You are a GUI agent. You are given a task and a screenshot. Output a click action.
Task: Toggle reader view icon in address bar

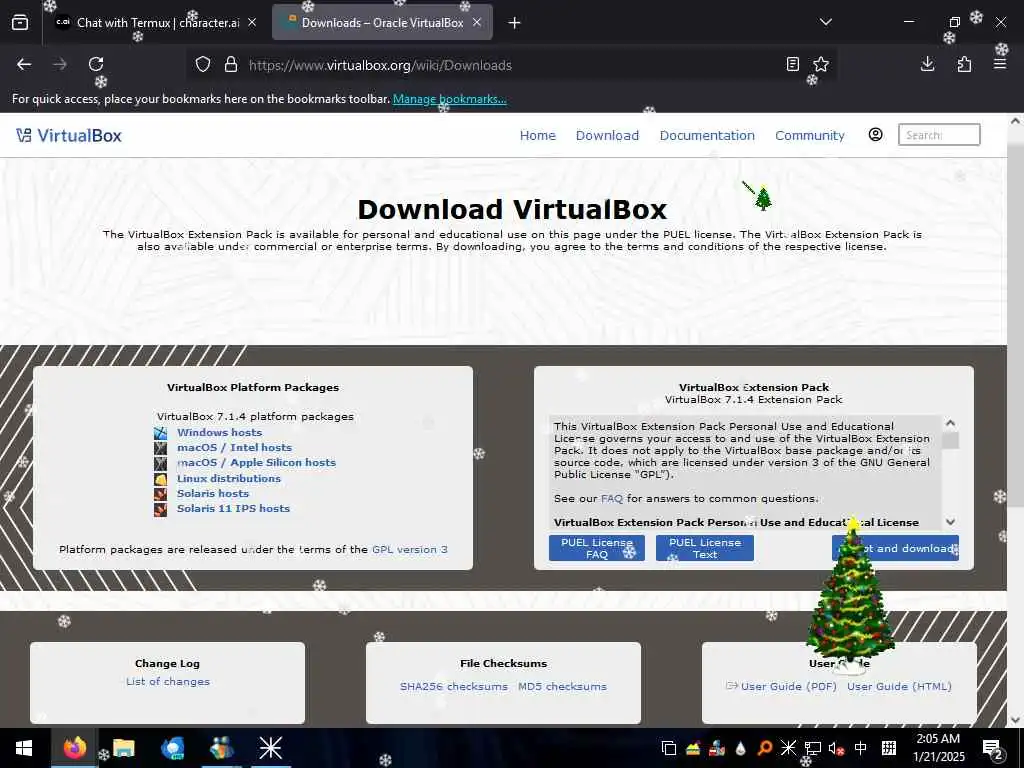[x=792, y=64]
